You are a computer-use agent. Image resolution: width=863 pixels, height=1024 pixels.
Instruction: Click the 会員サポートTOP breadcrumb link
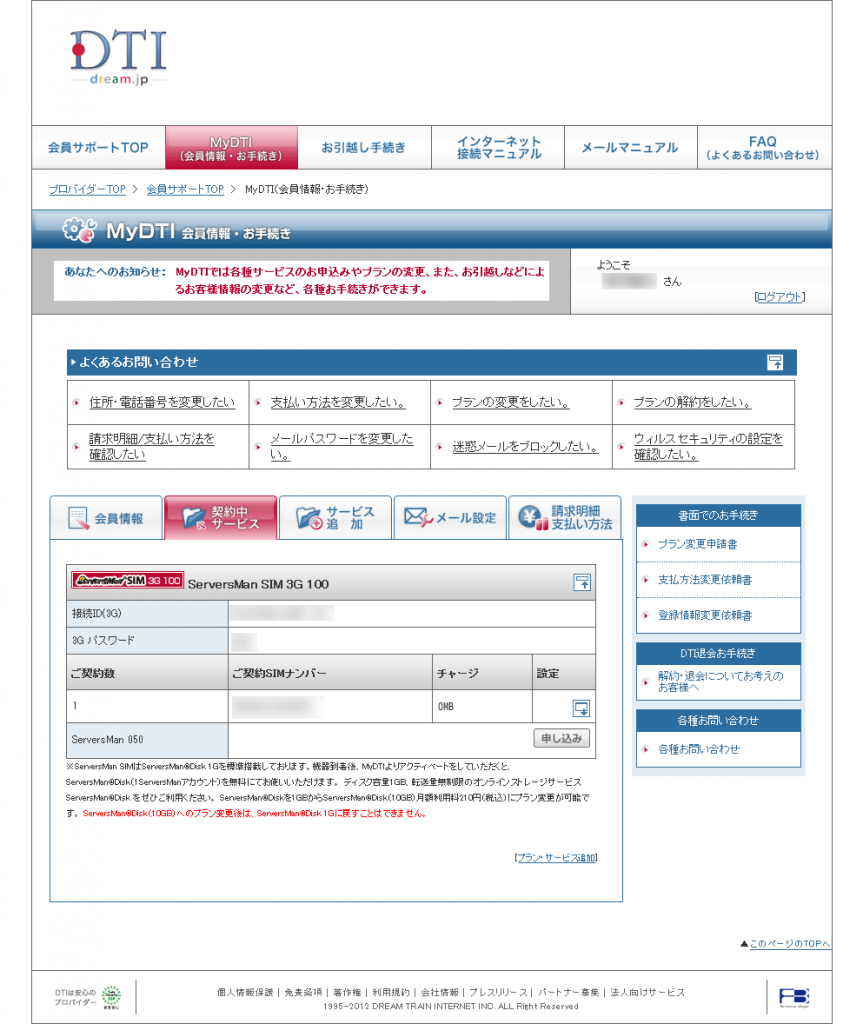[185, 189]
